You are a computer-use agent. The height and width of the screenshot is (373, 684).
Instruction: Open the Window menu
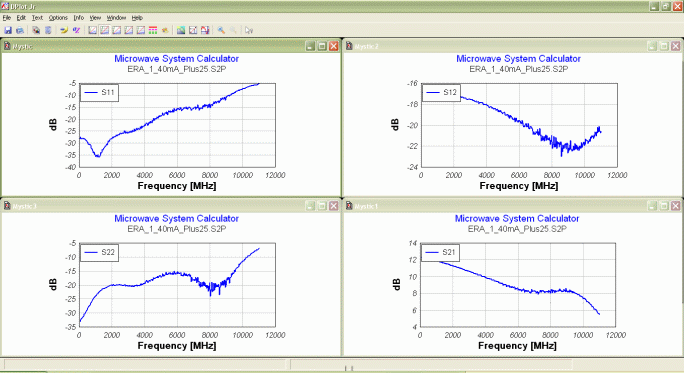click(116, 18)
